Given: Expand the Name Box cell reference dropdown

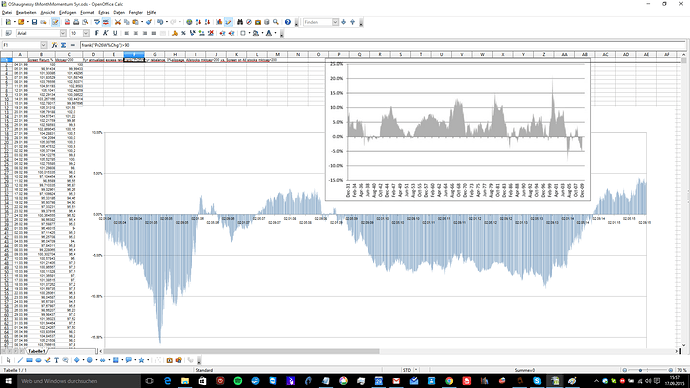Looking at the screenshot, I should [44, 45].
